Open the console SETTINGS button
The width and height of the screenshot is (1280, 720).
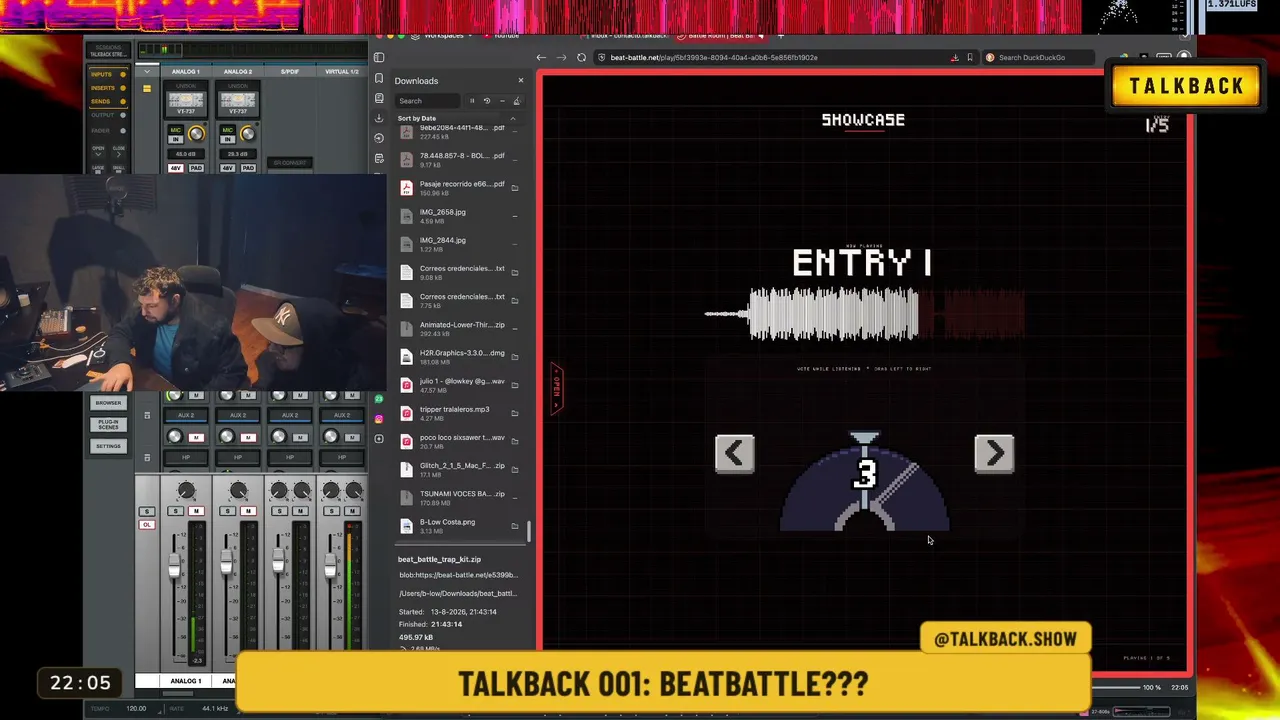tap(108, 446)
